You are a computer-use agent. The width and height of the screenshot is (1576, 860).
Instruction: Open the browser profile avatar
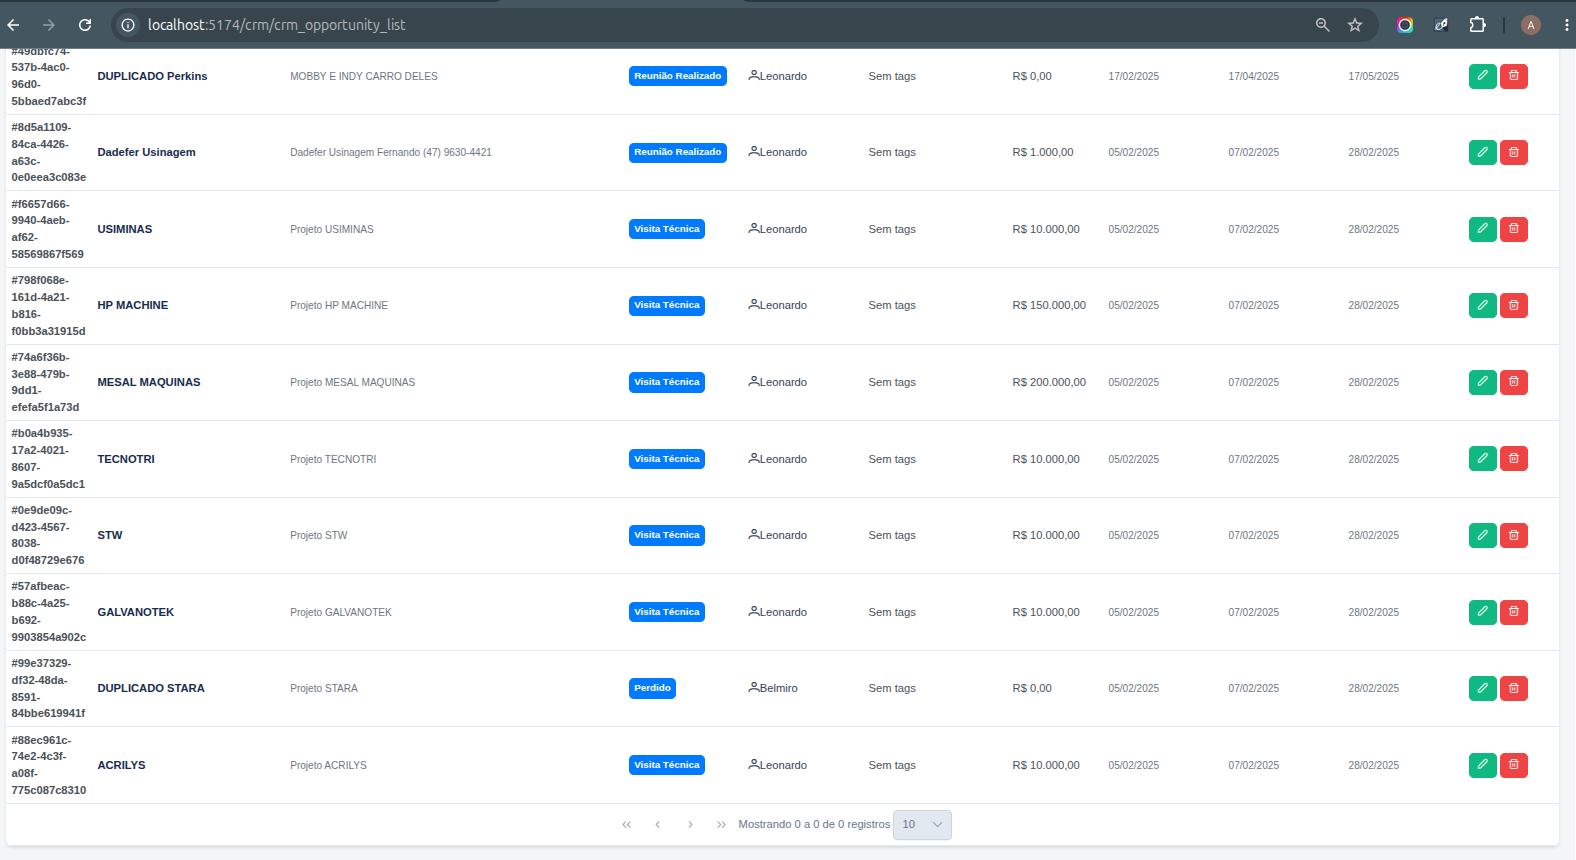pos(1530,25)
